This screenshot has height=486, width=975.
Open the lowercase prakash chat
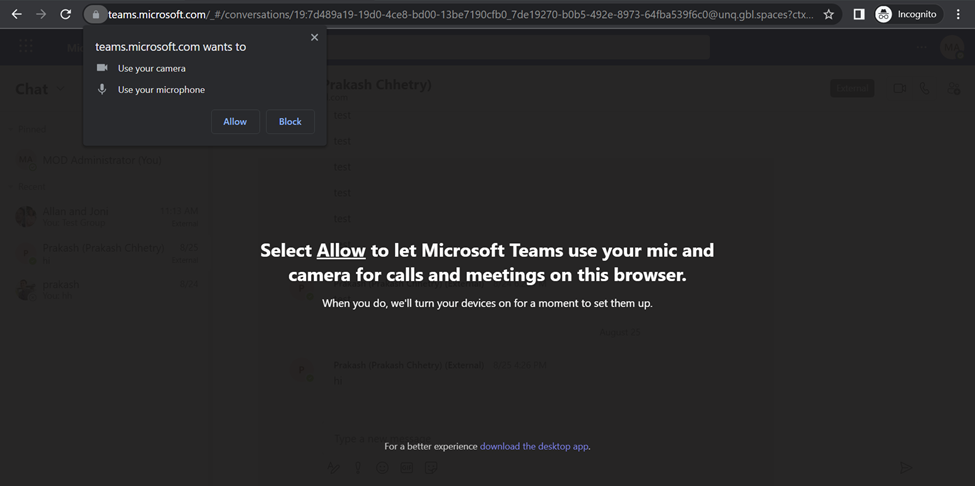pyautogui.click(x=106, y=290)
